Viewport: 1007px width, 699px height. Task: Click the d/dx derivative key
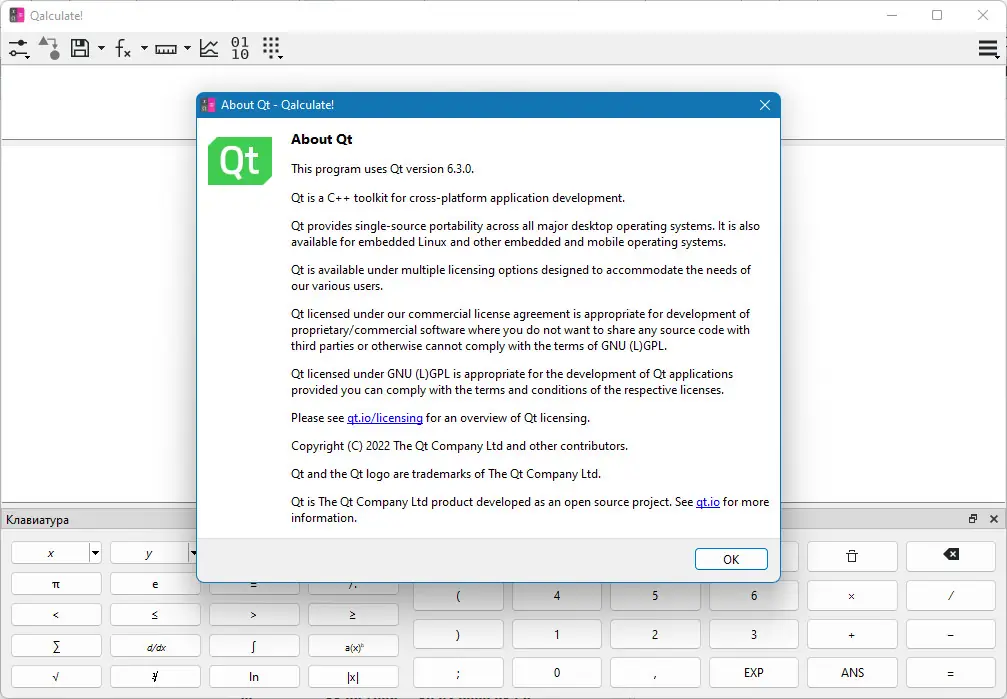(x=155, y=646)
